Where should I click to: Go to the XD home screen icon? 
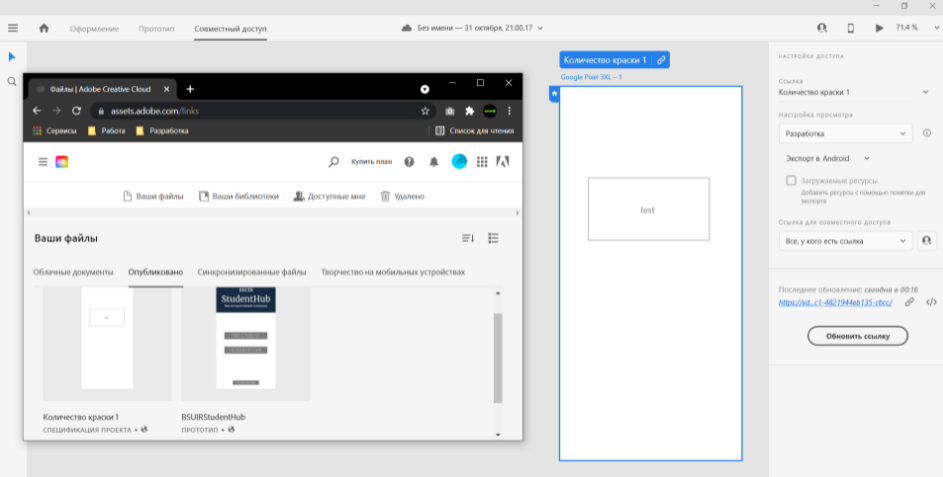44,28
